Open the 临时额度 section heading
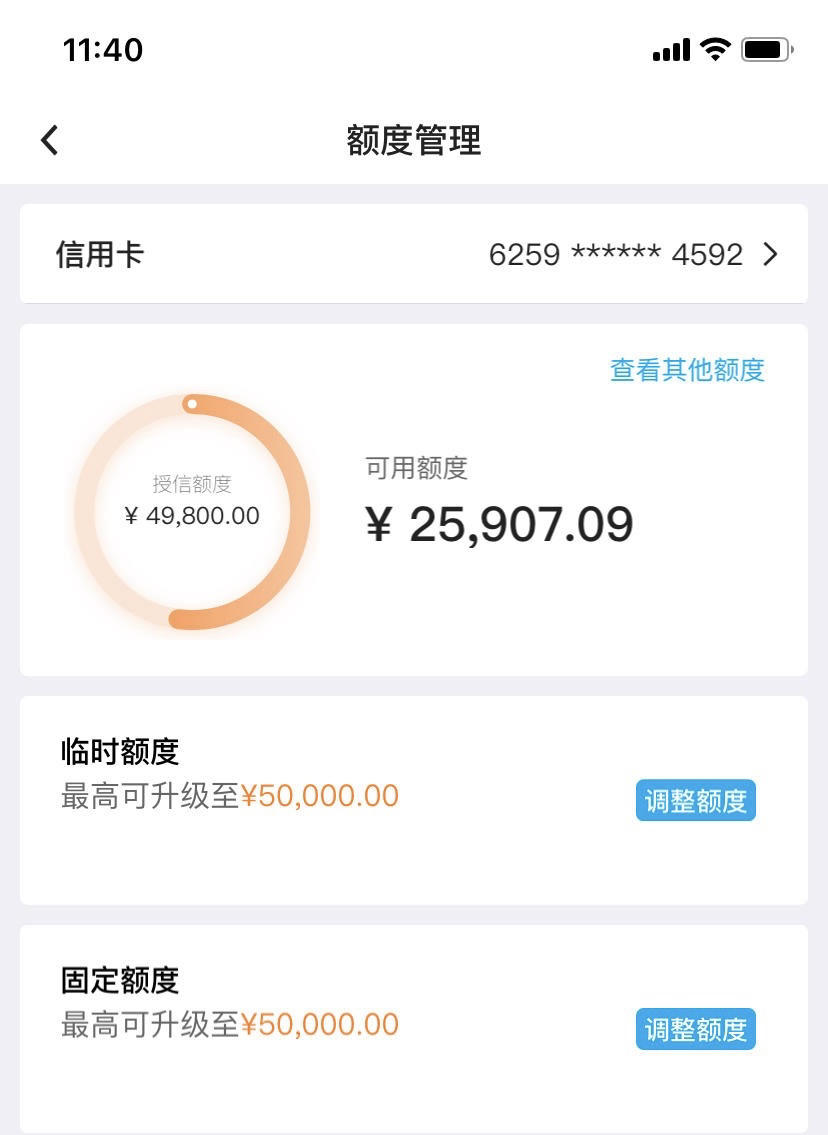Viewport: 828px width, 1135px height. pyautogui.click(x=120, y=751)
